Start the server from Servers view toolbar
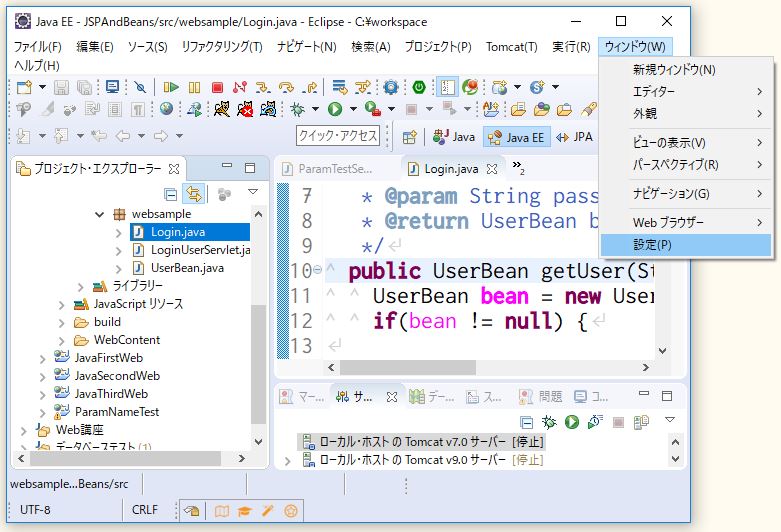This screenshot has height=532, width=781. (x=572, y=422)
